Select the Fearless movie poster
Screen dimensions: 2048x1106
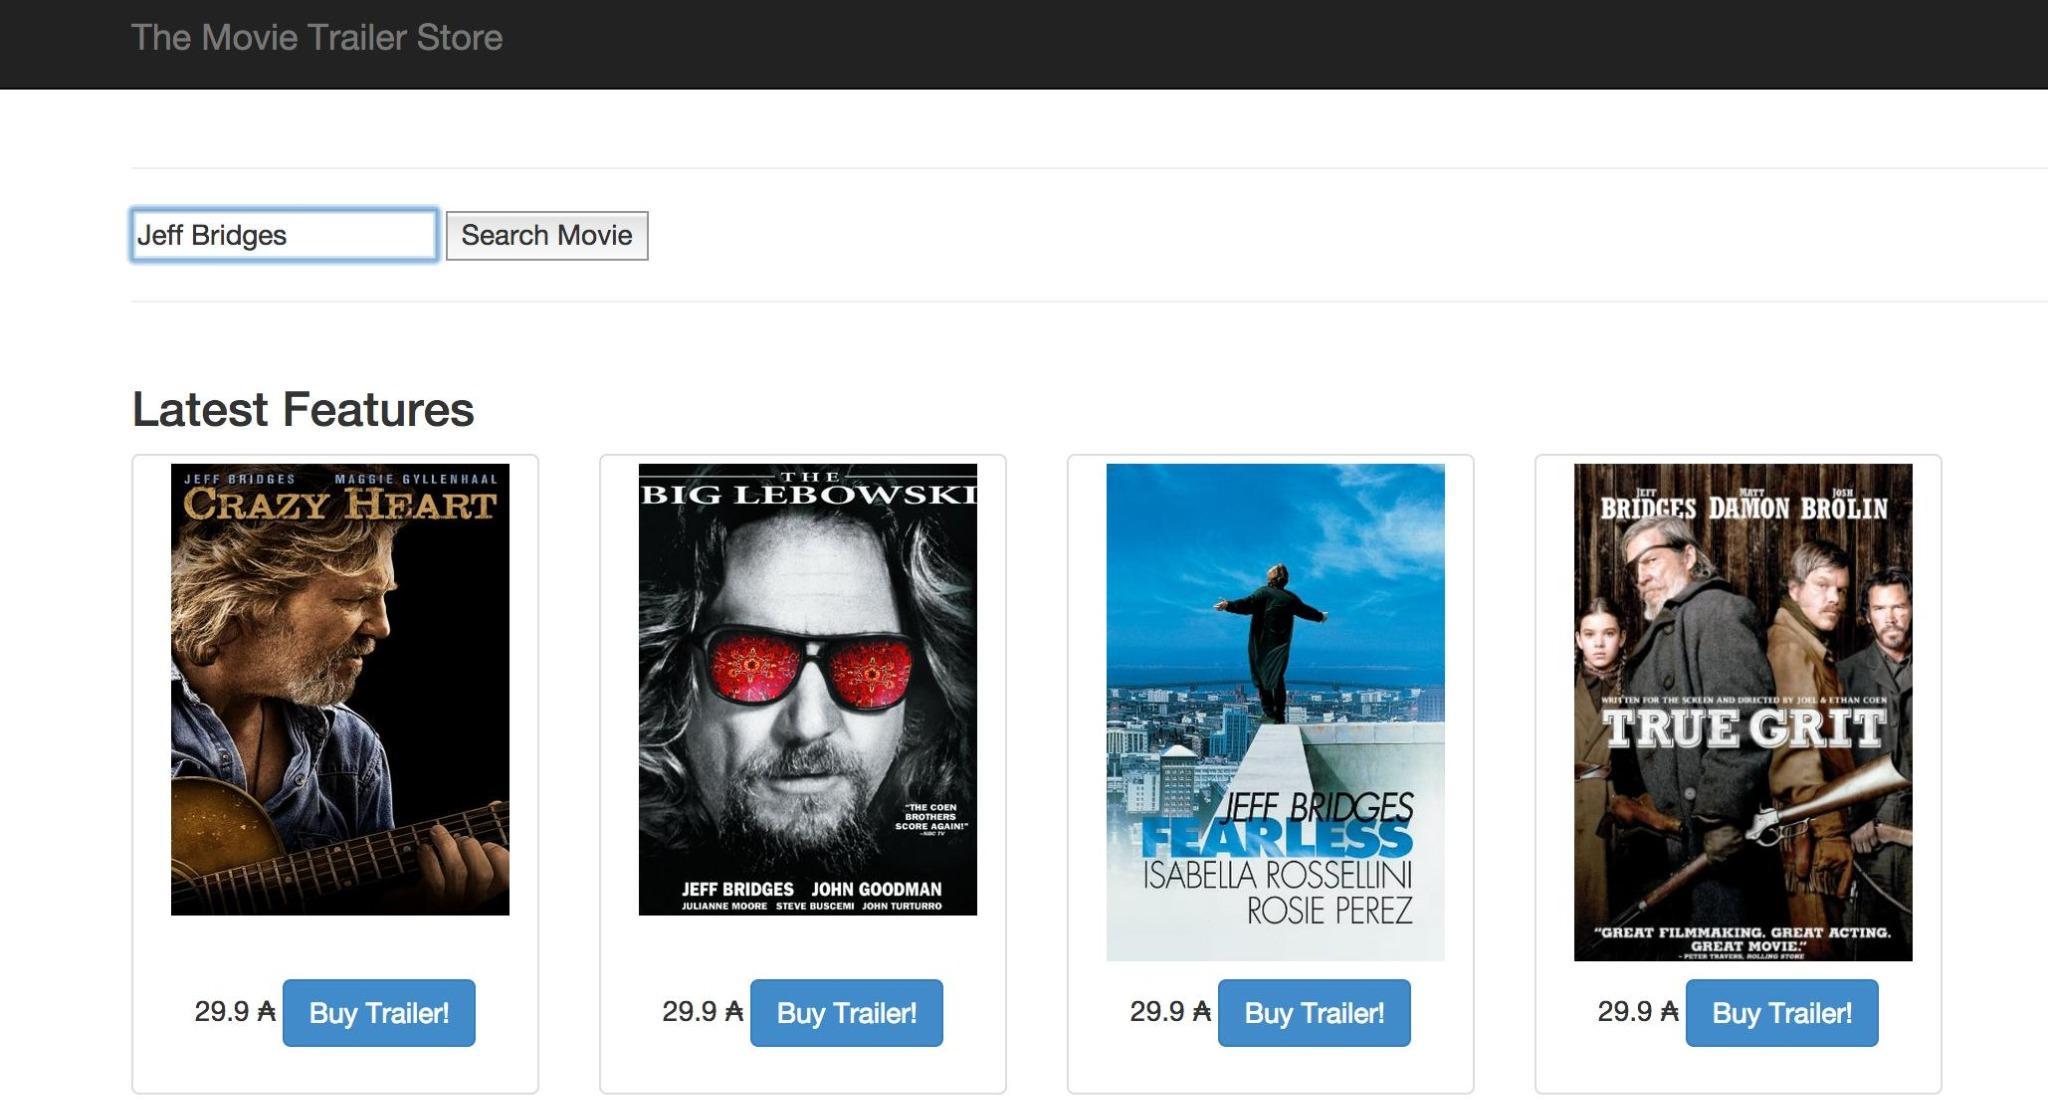tap(1275, 711)
